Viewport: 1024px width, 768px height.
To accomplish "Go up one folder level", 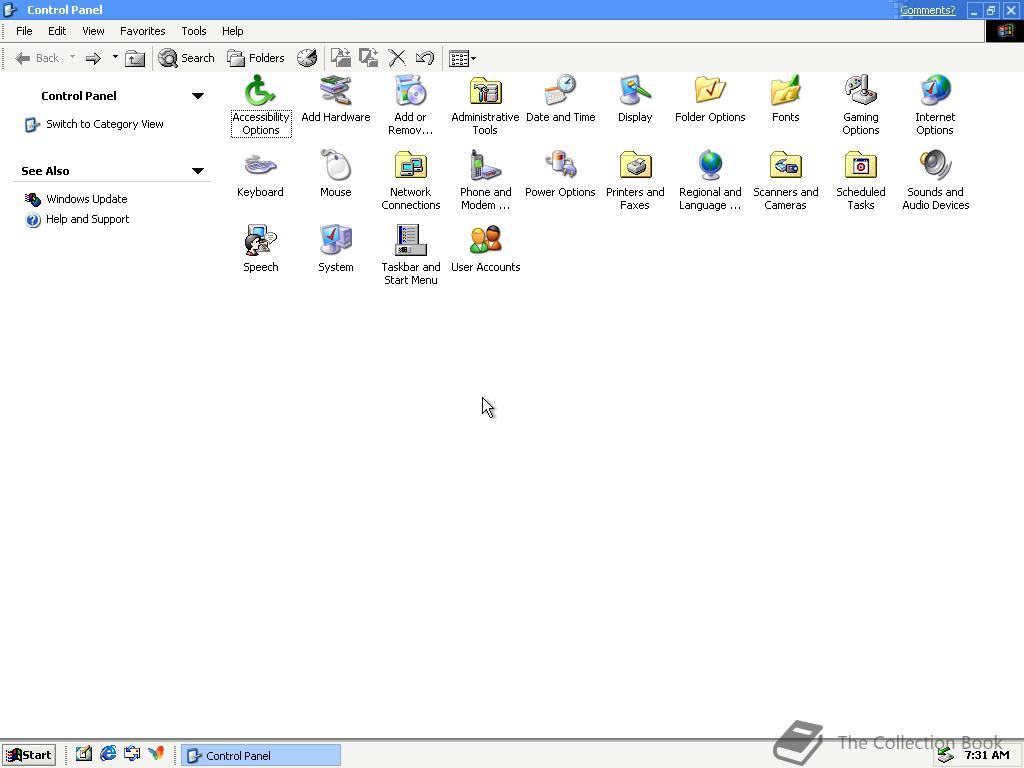I will [x=135, y=58].
